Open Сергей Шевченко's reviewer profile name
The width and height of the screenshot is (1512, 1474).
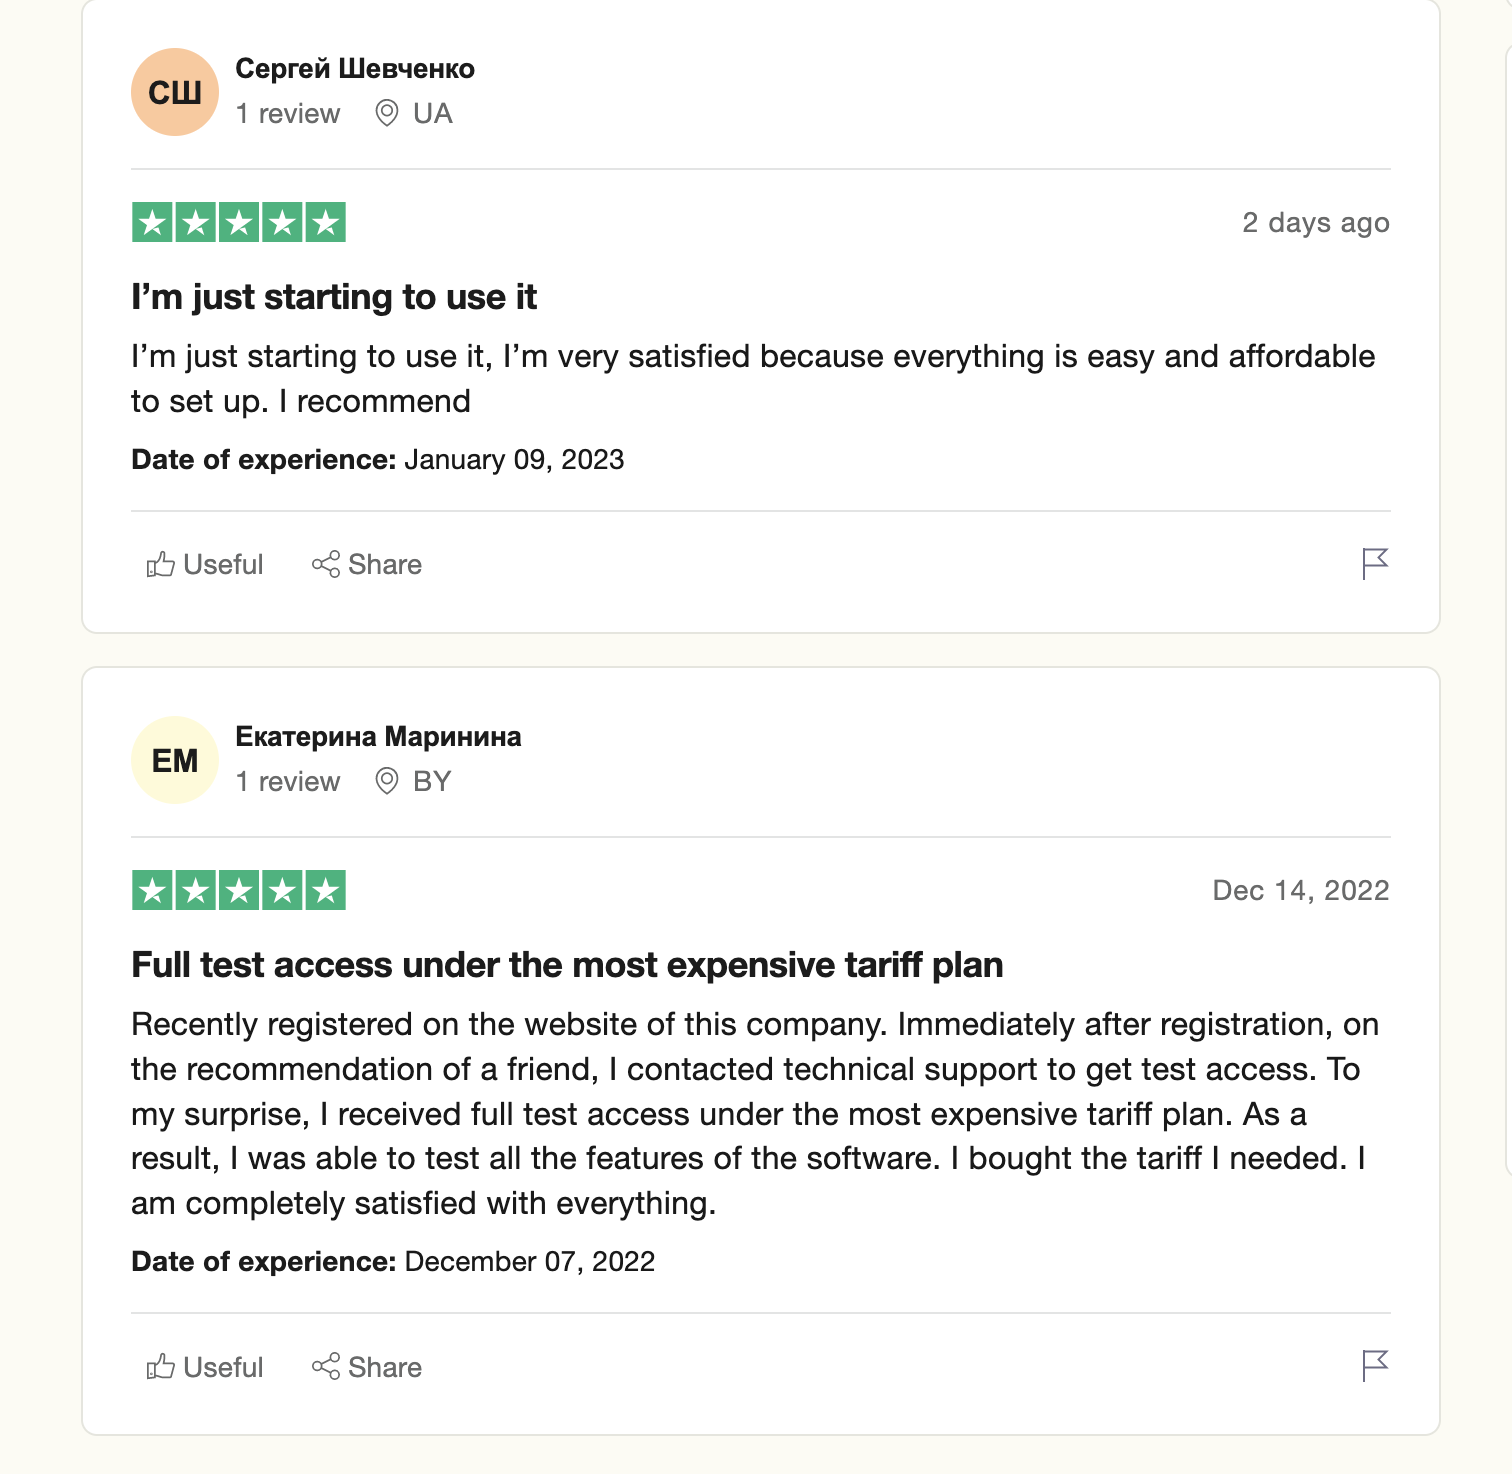click(x=355, y=69)
